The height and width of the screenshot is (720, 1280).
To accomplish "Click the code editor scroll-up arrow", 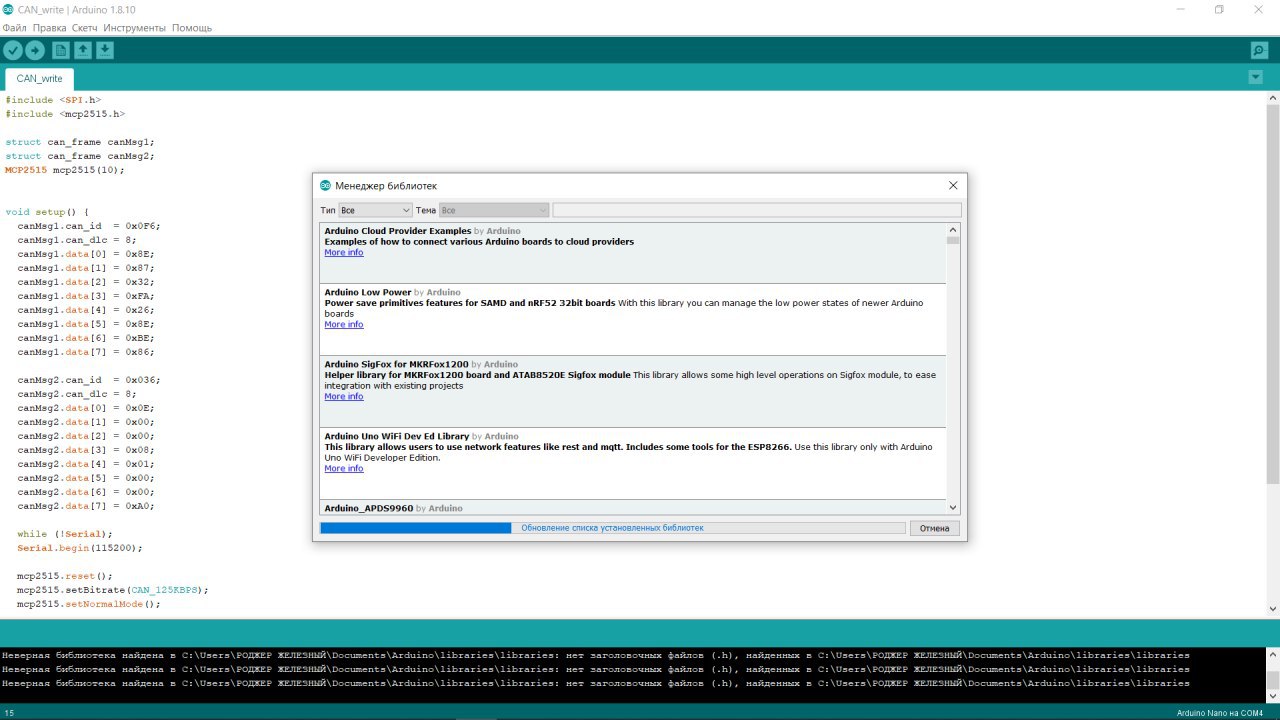I will [x=1273, y=98].
